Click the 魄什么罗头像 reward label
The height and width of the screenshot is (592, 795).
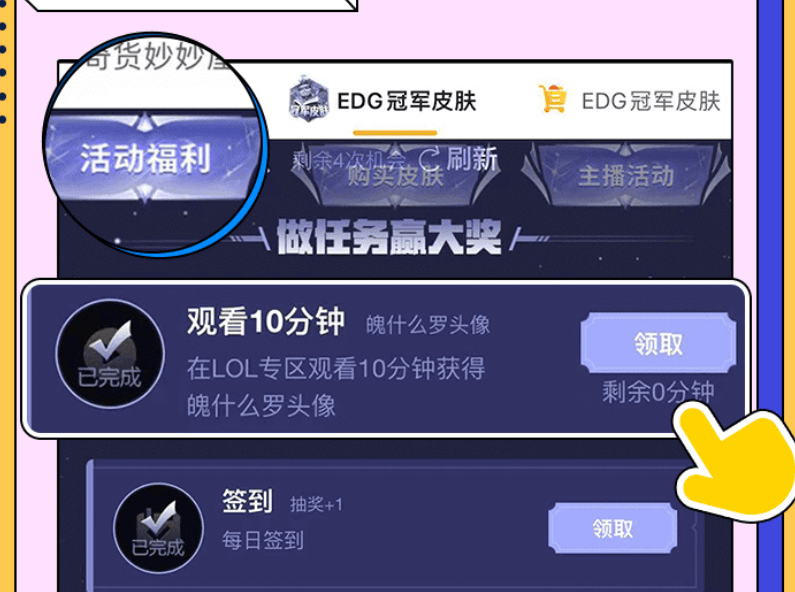tap(428, 324)
